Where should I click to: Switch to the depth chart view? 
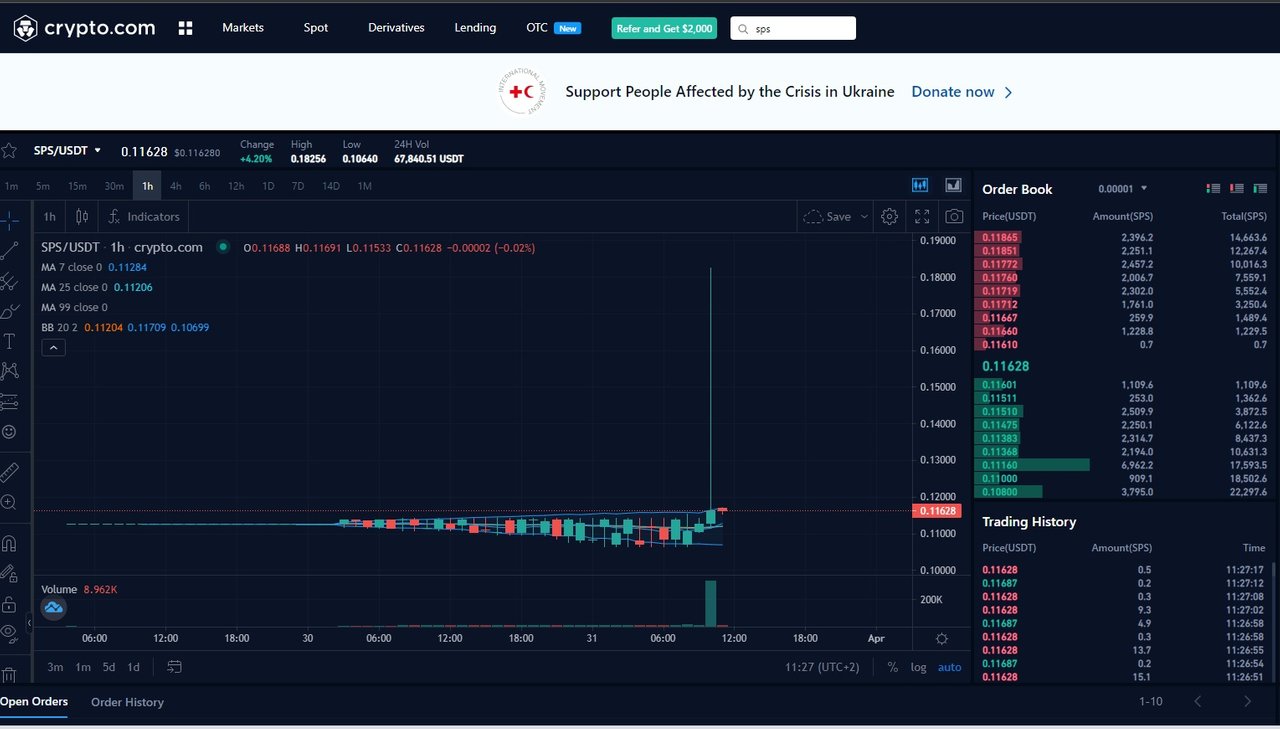tap(953, 185)
